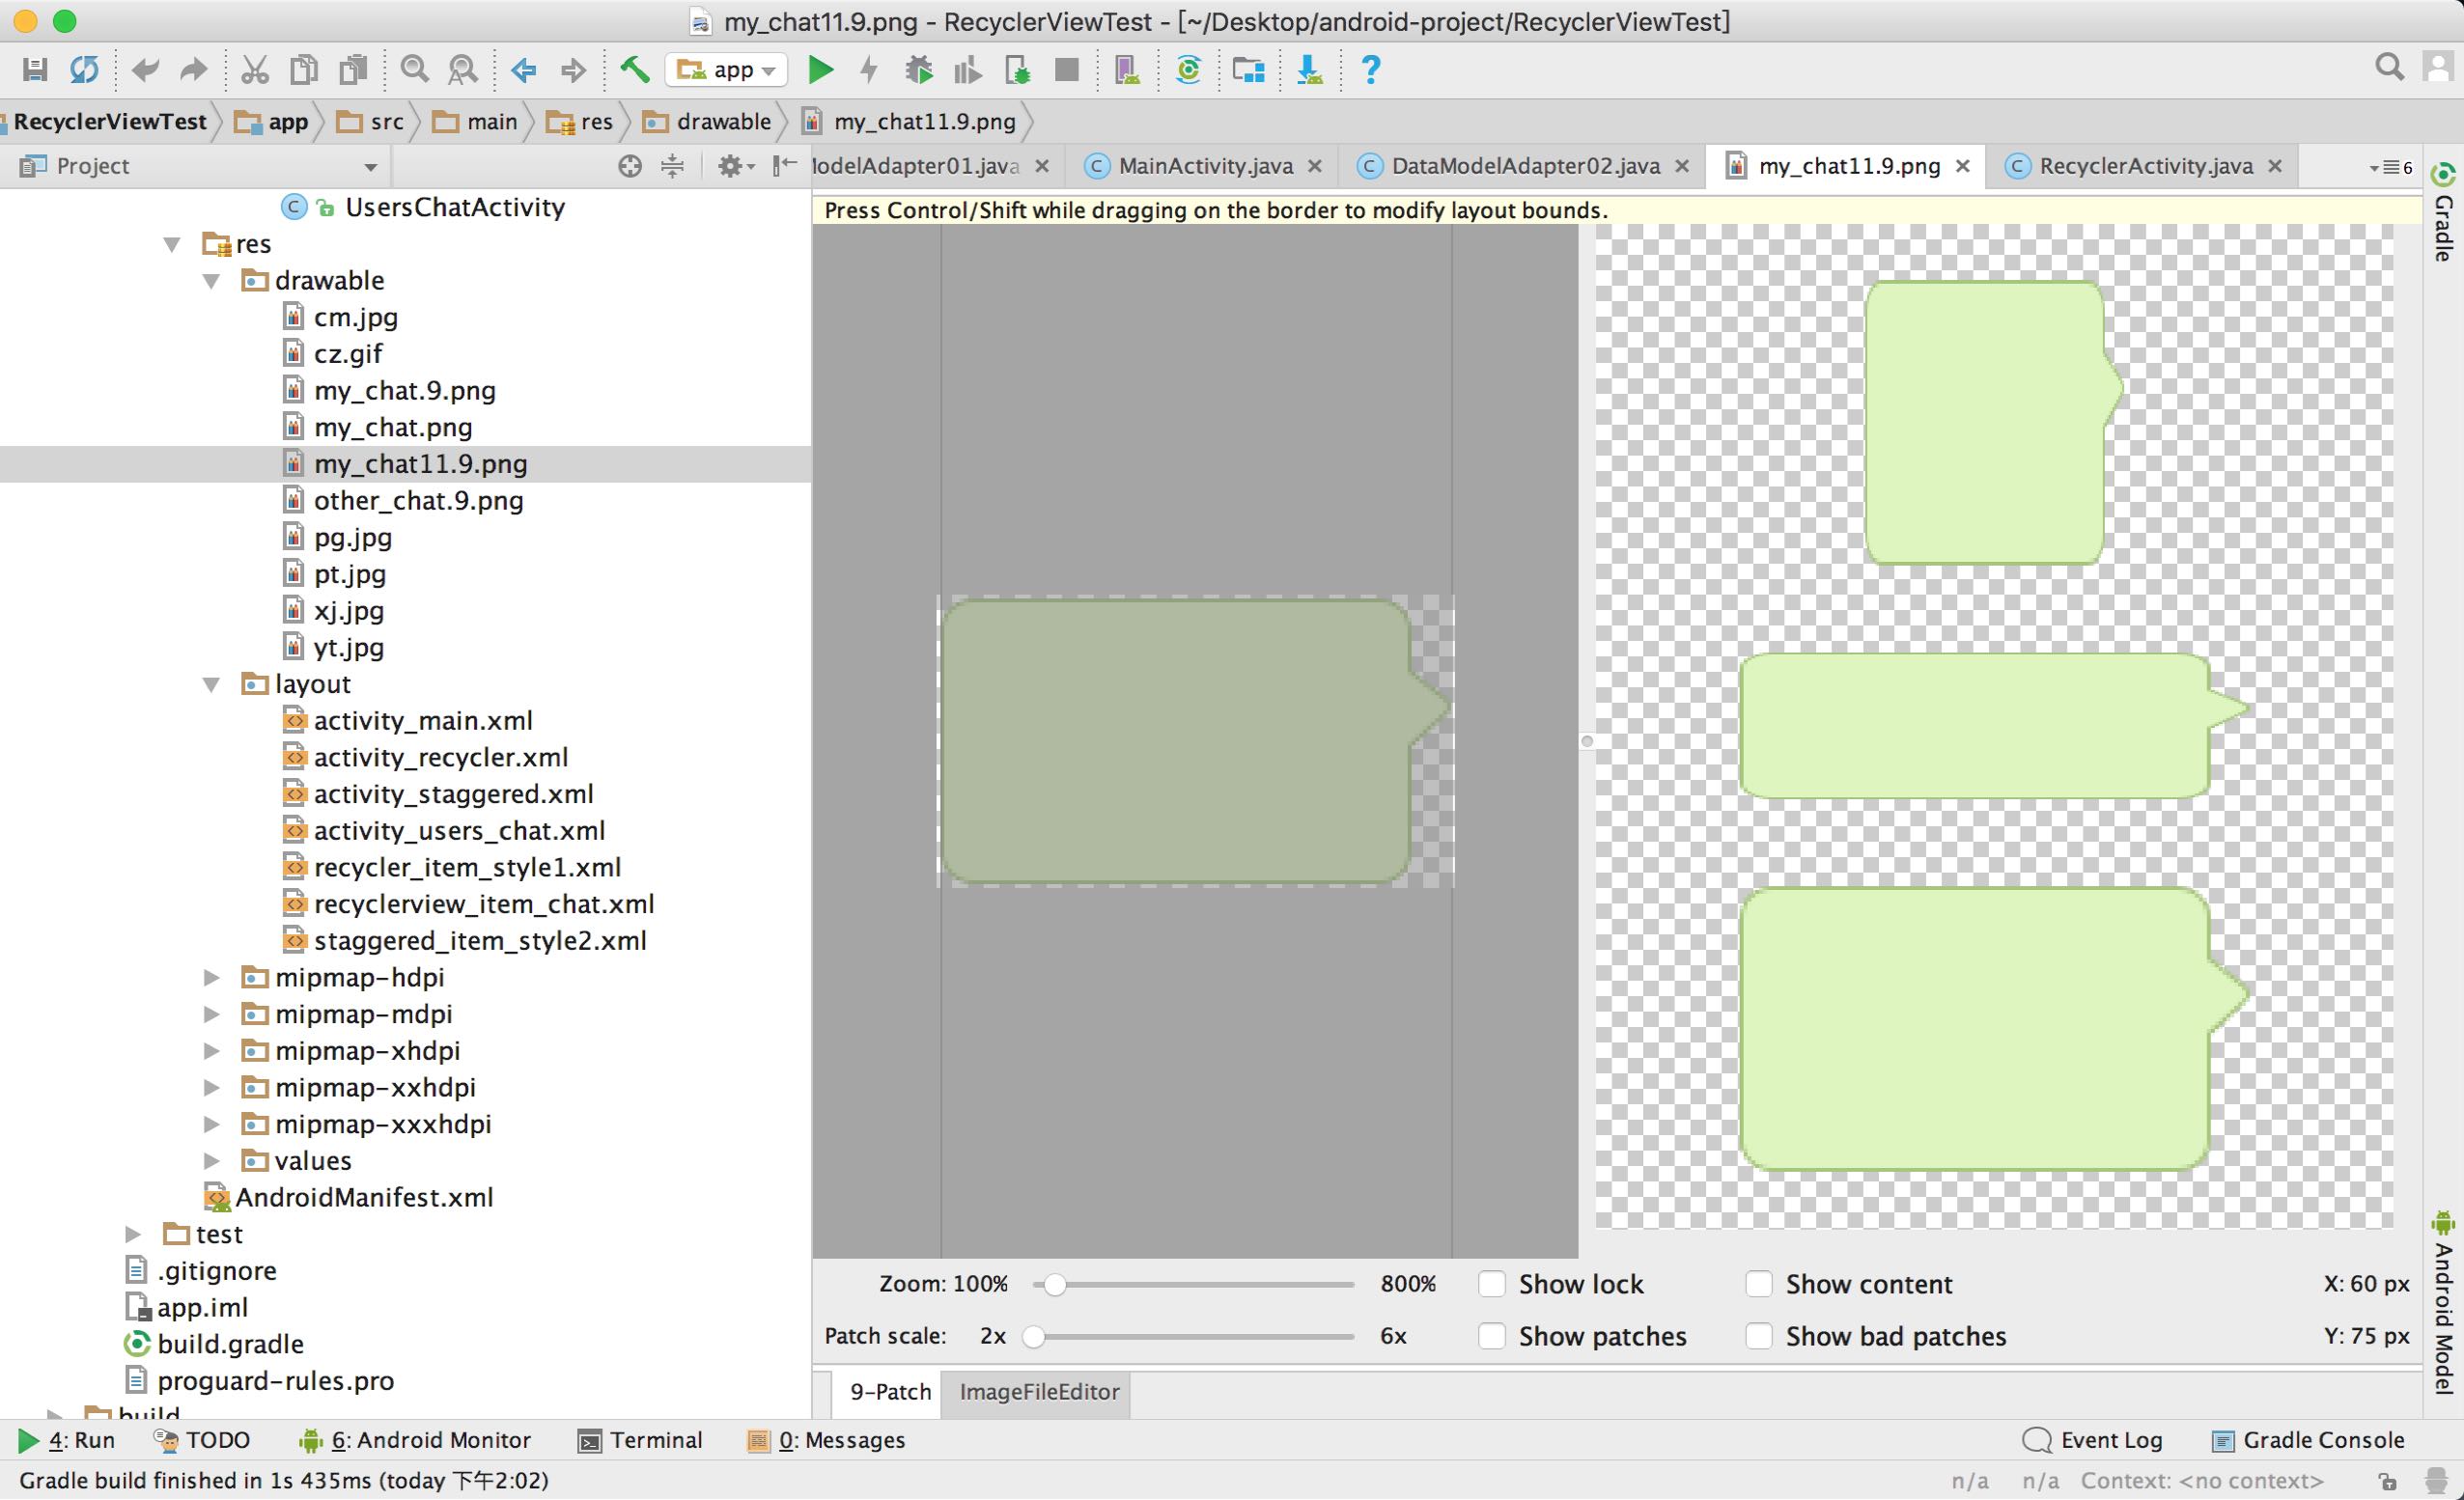Open the MainActivity.java editor tab
This screenshot has height=1500, width=2464.
[1204, 166]
